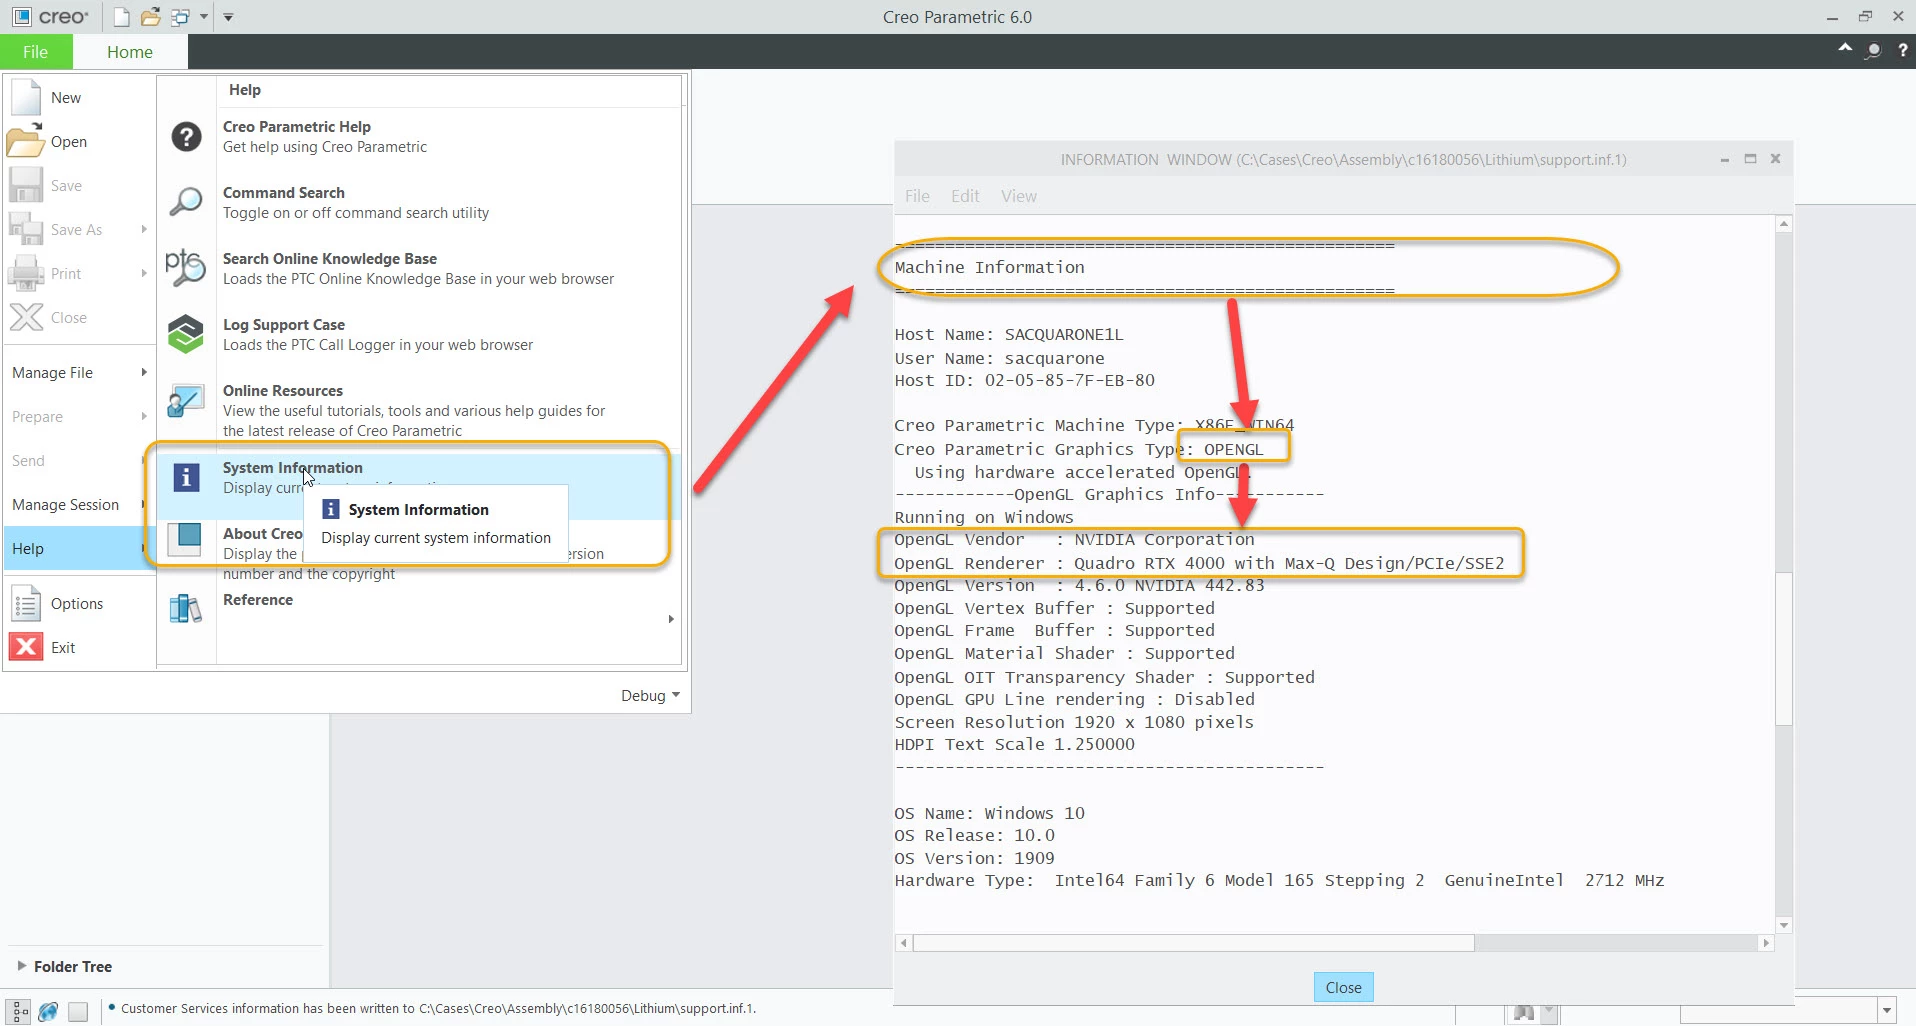The width and height of the screenshot is (1916, 1026).
Task: Click the Print printer icon
Action: click(26, 273)
